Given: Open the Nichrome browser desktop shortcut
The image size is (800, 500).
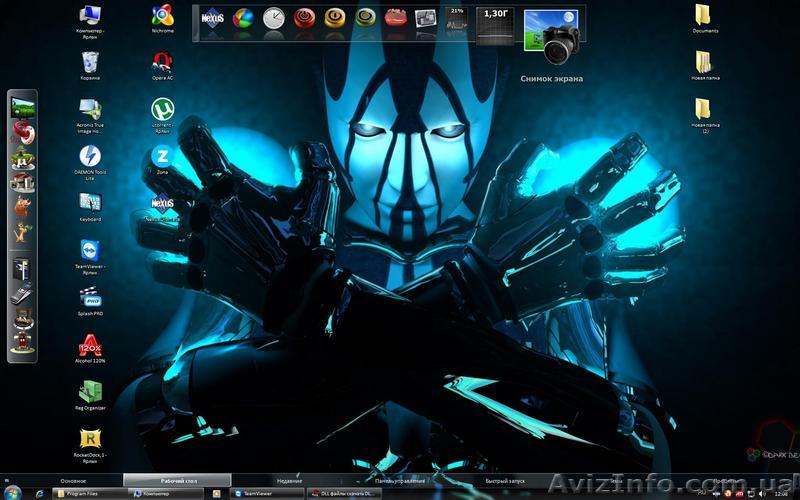Looking at the screenshot, I should point(162,15).
